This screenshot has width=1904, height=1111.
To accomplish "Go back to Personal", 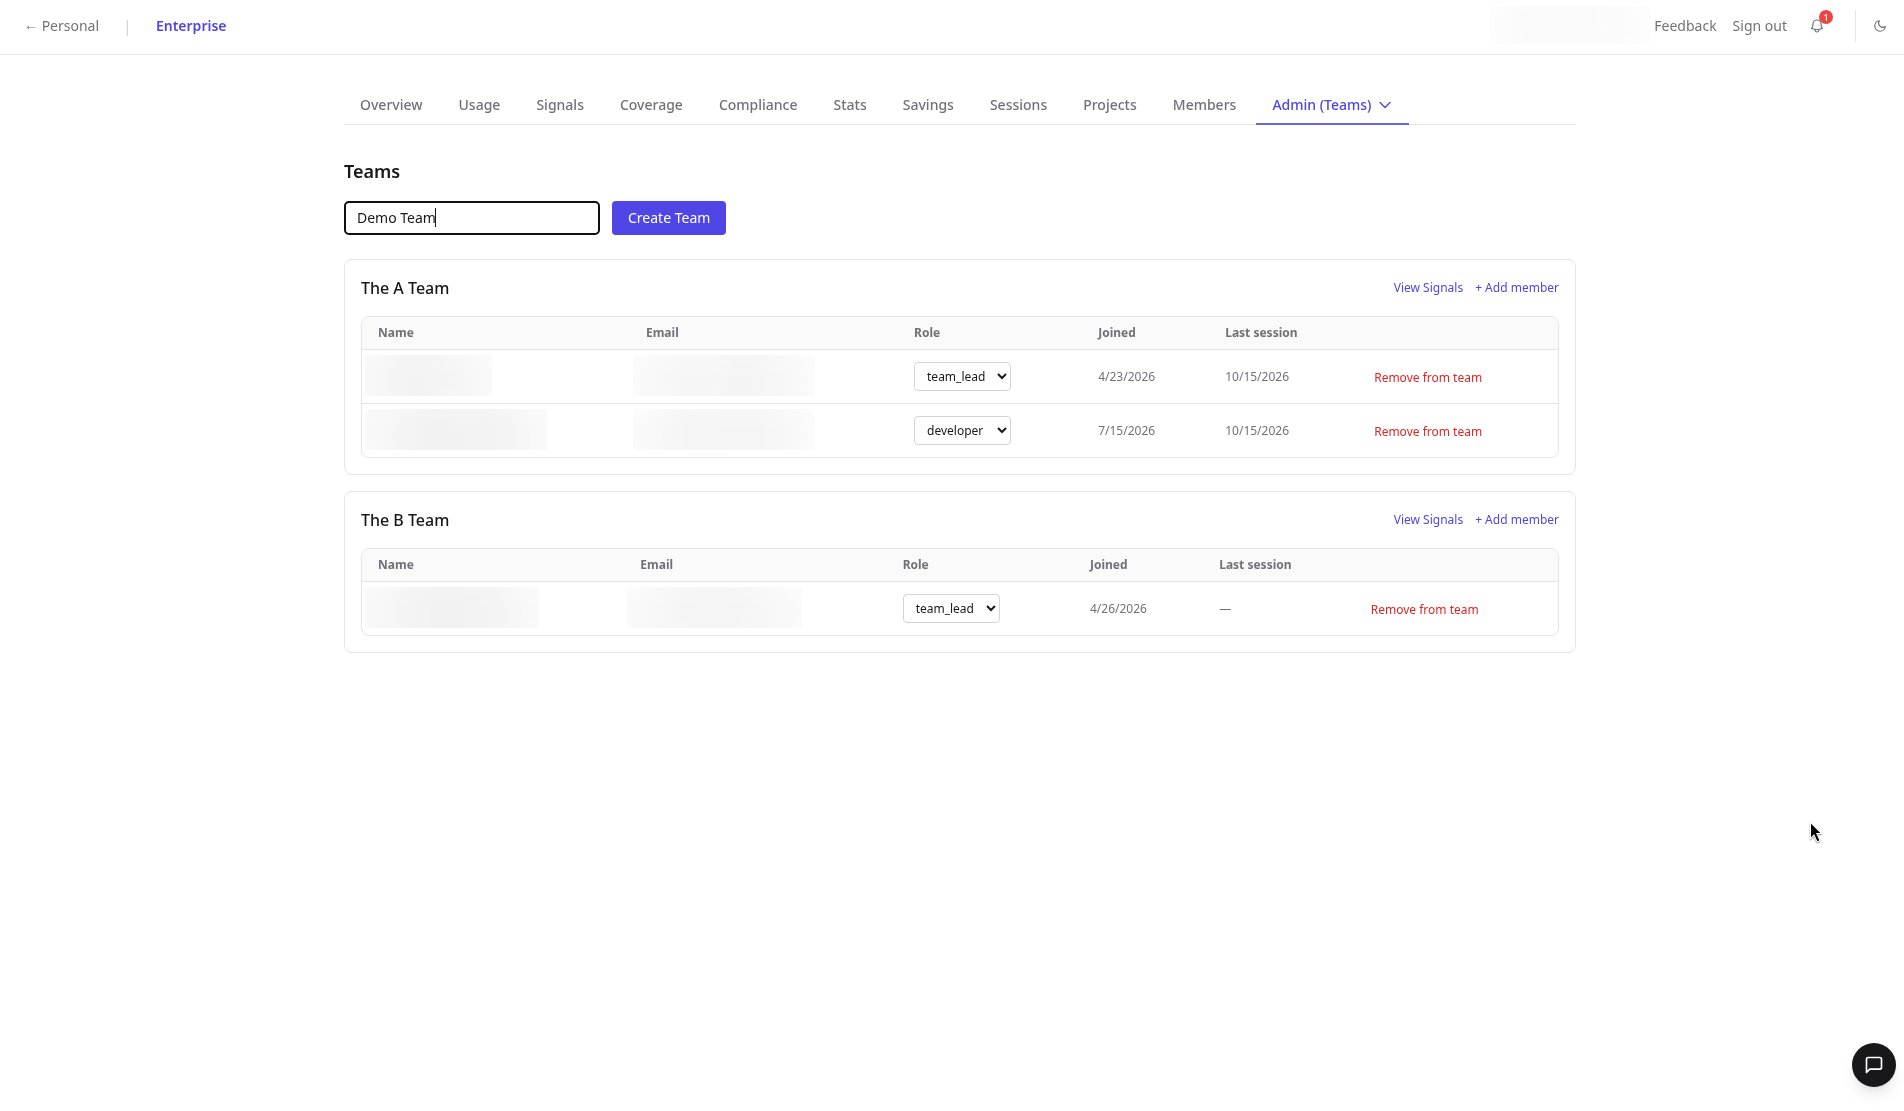I will (61, 26).
